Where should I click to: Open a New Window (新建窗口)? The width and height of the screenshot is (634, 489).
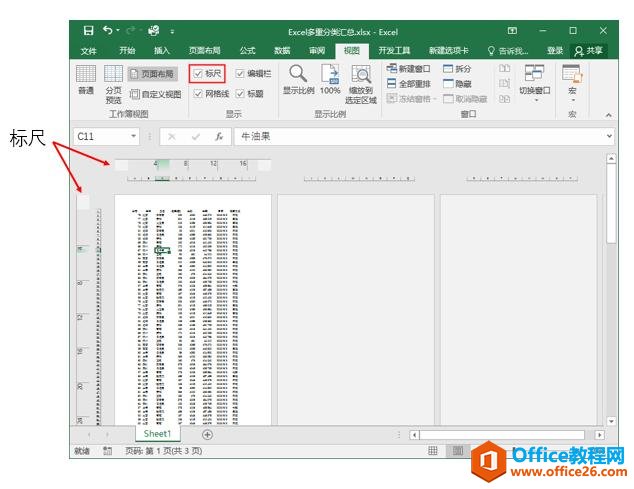[408, 69]
